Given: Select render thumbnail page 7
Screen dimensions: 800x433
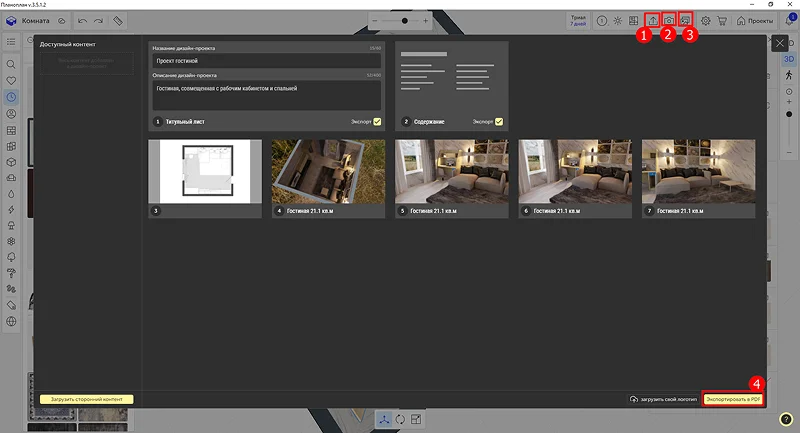Looking at the screenshot, I should (x=698, y=179).
